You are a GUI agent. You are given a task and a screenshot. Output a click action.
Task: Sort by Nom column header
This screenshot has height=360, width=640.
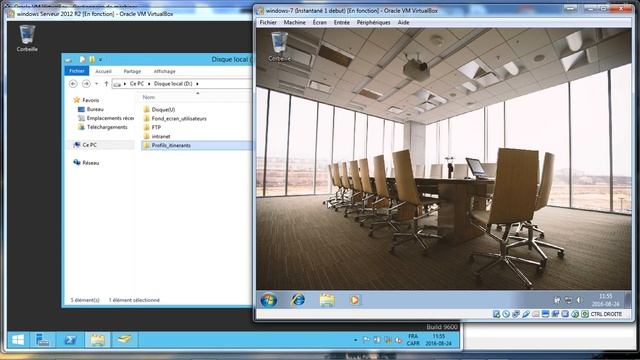[x=149, y=97]
